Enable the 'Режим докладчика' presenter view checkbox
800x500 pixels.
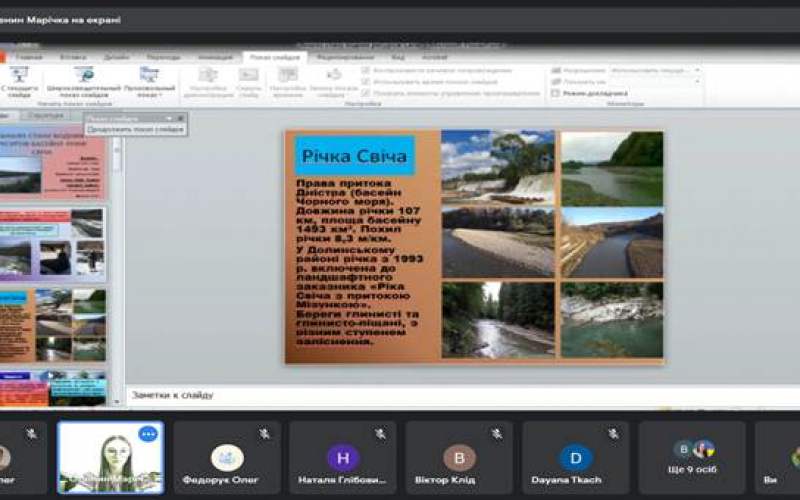click(556, 93)
